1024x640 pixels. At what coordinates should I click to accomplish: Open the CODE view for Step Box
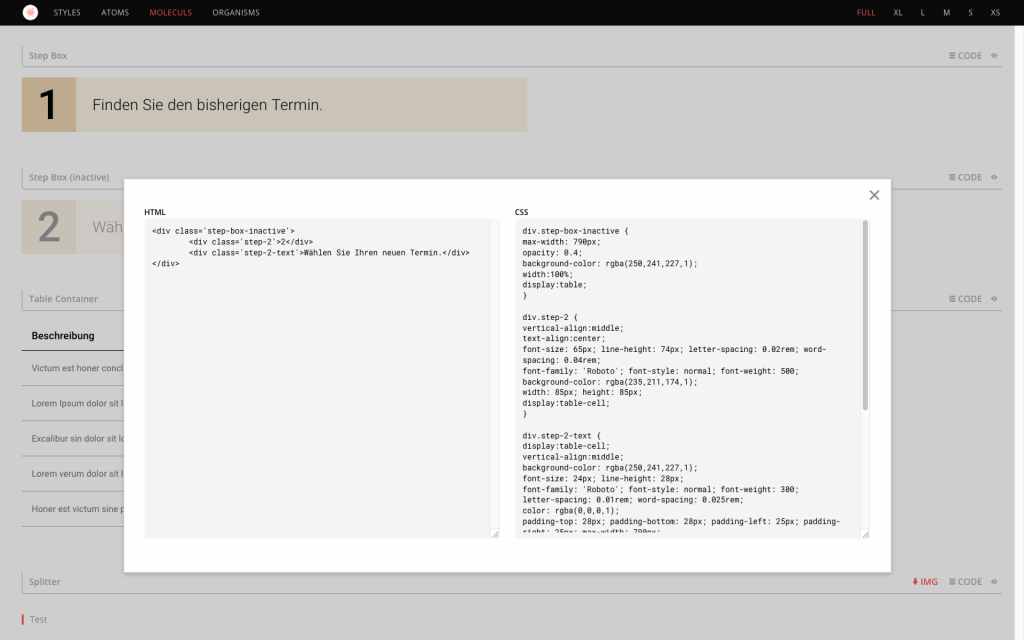point(968,55)
